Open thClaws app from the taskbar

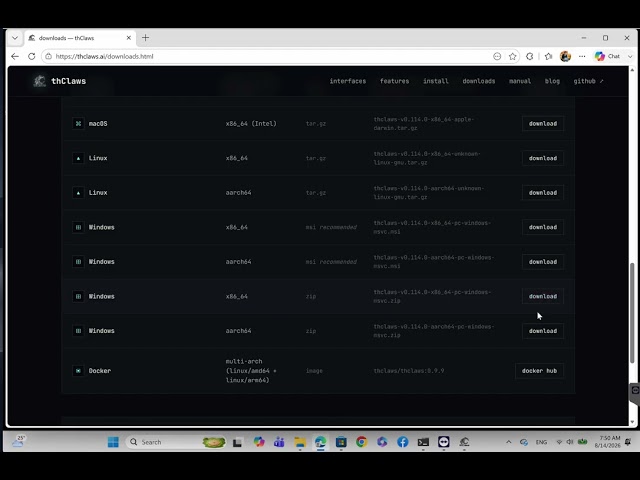click(x=464, y=442)
